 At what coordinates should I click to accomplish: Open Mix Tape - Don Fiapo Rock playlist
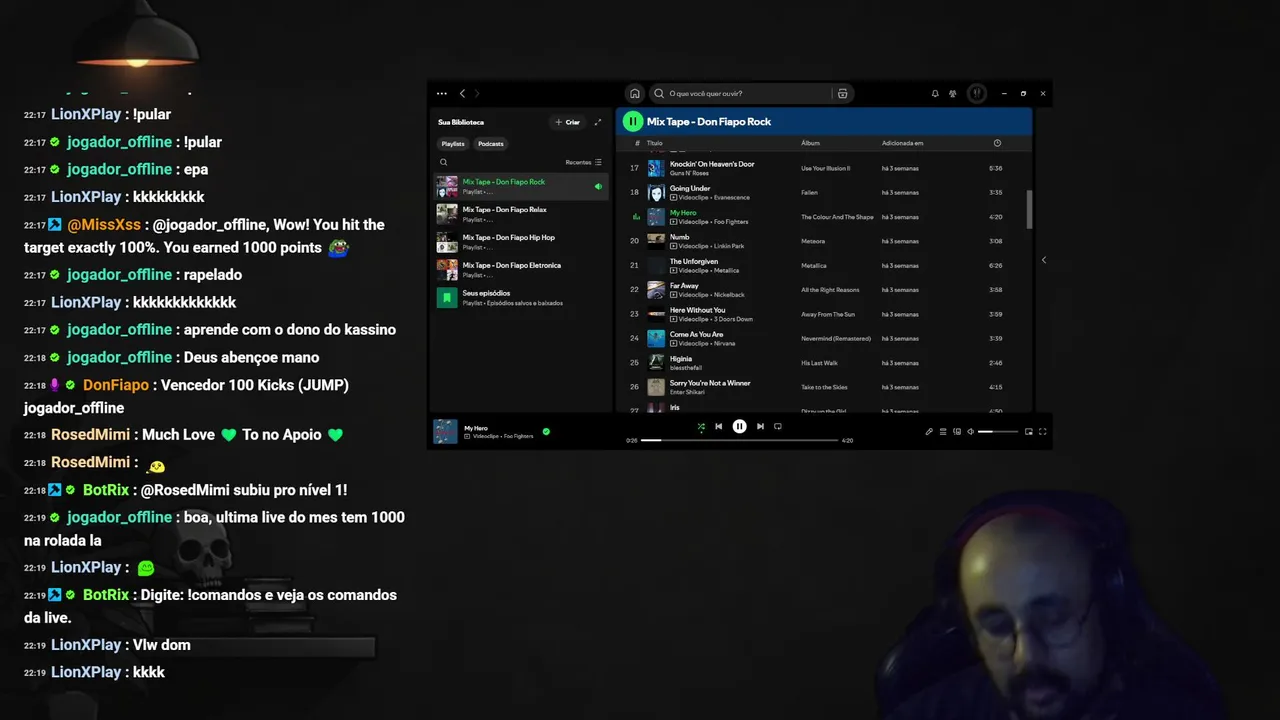pos(521,186)
